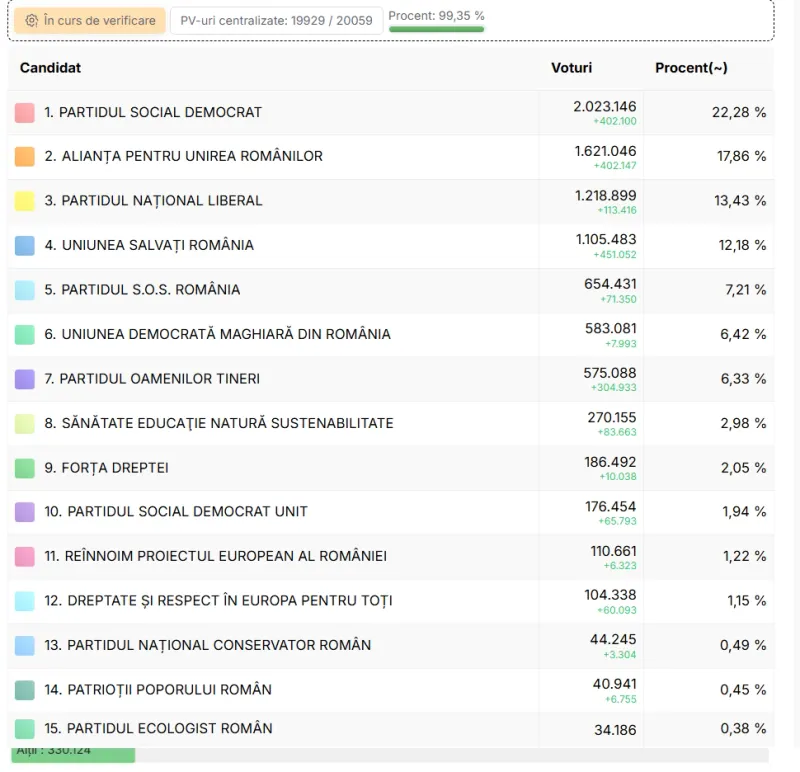The image size is (800, 772).
Task: Click the percentage 17,86 %
Action: pos(742,156)
